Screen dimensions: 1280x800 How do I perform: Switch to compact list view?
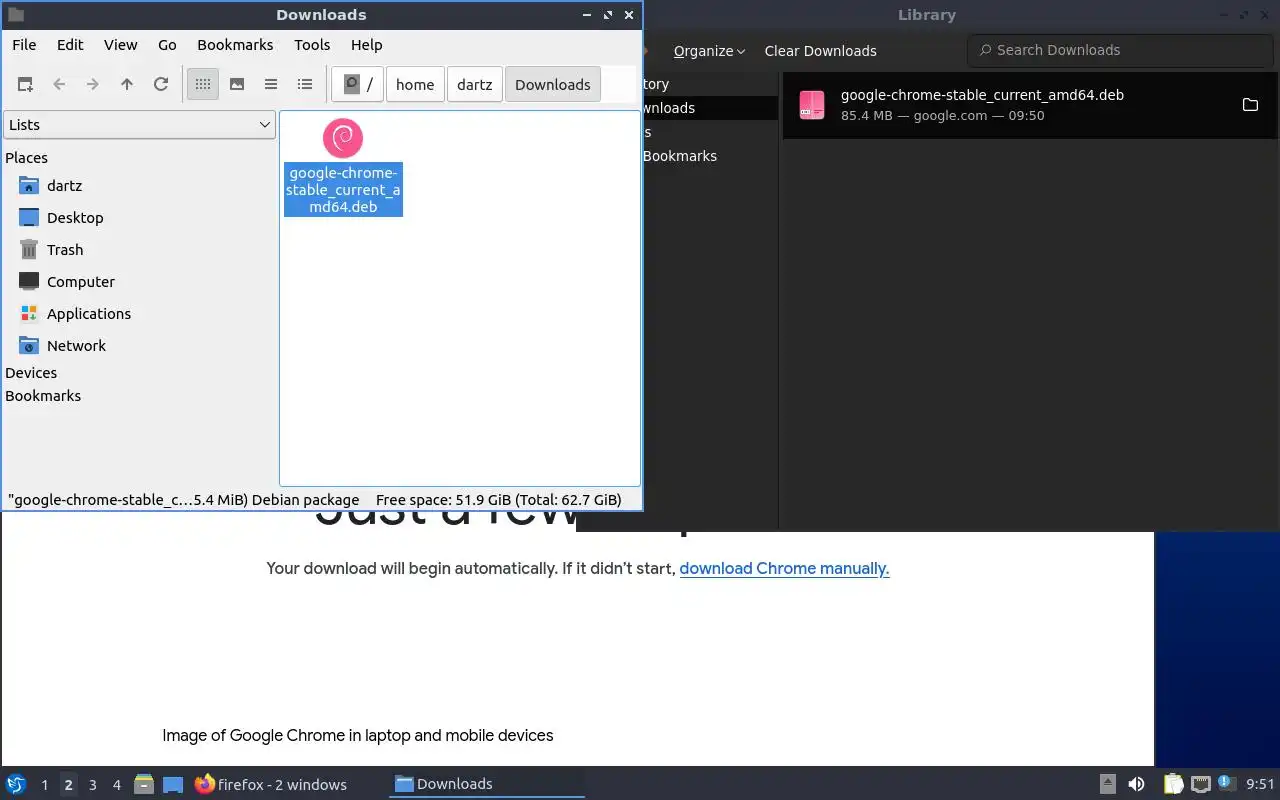271,85
